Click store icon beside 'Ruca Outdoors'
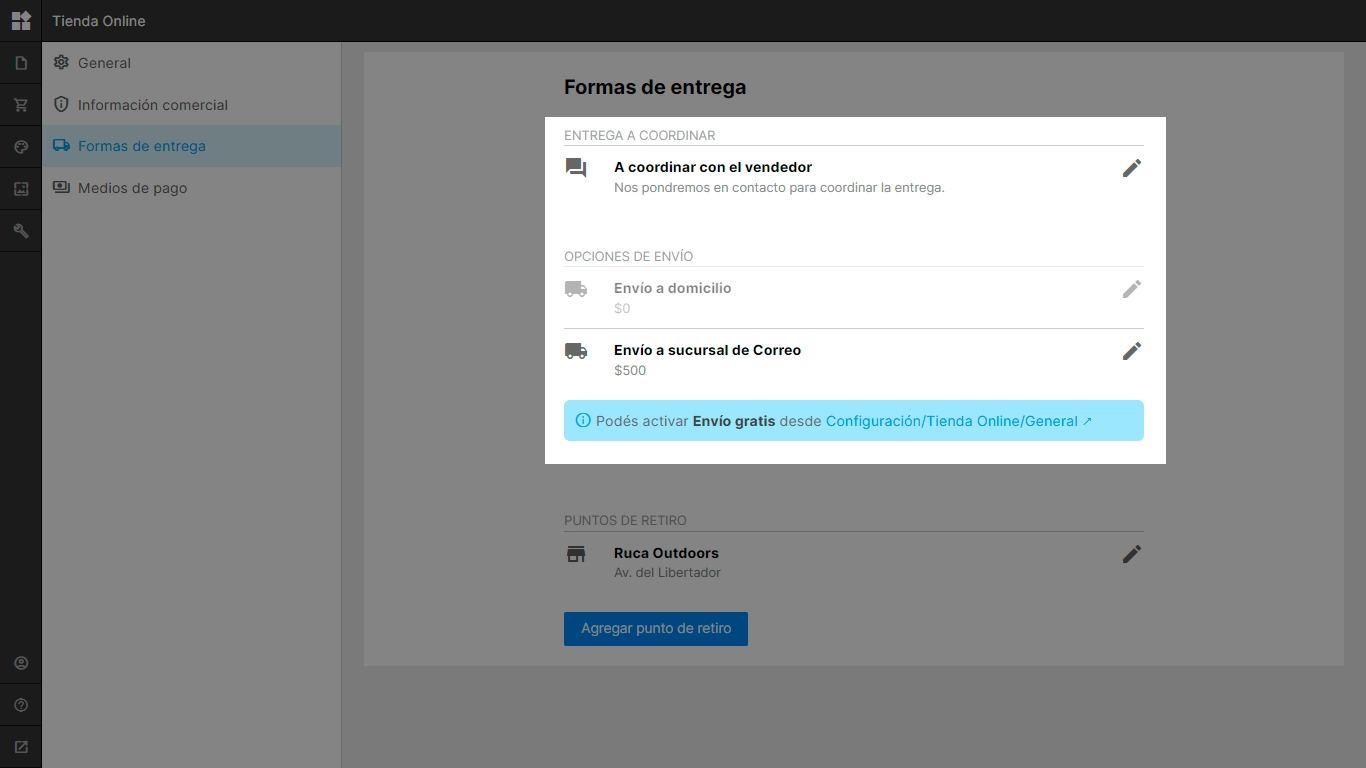The width and height of the screenshot is (1366, 768). (x=576, y=554)
